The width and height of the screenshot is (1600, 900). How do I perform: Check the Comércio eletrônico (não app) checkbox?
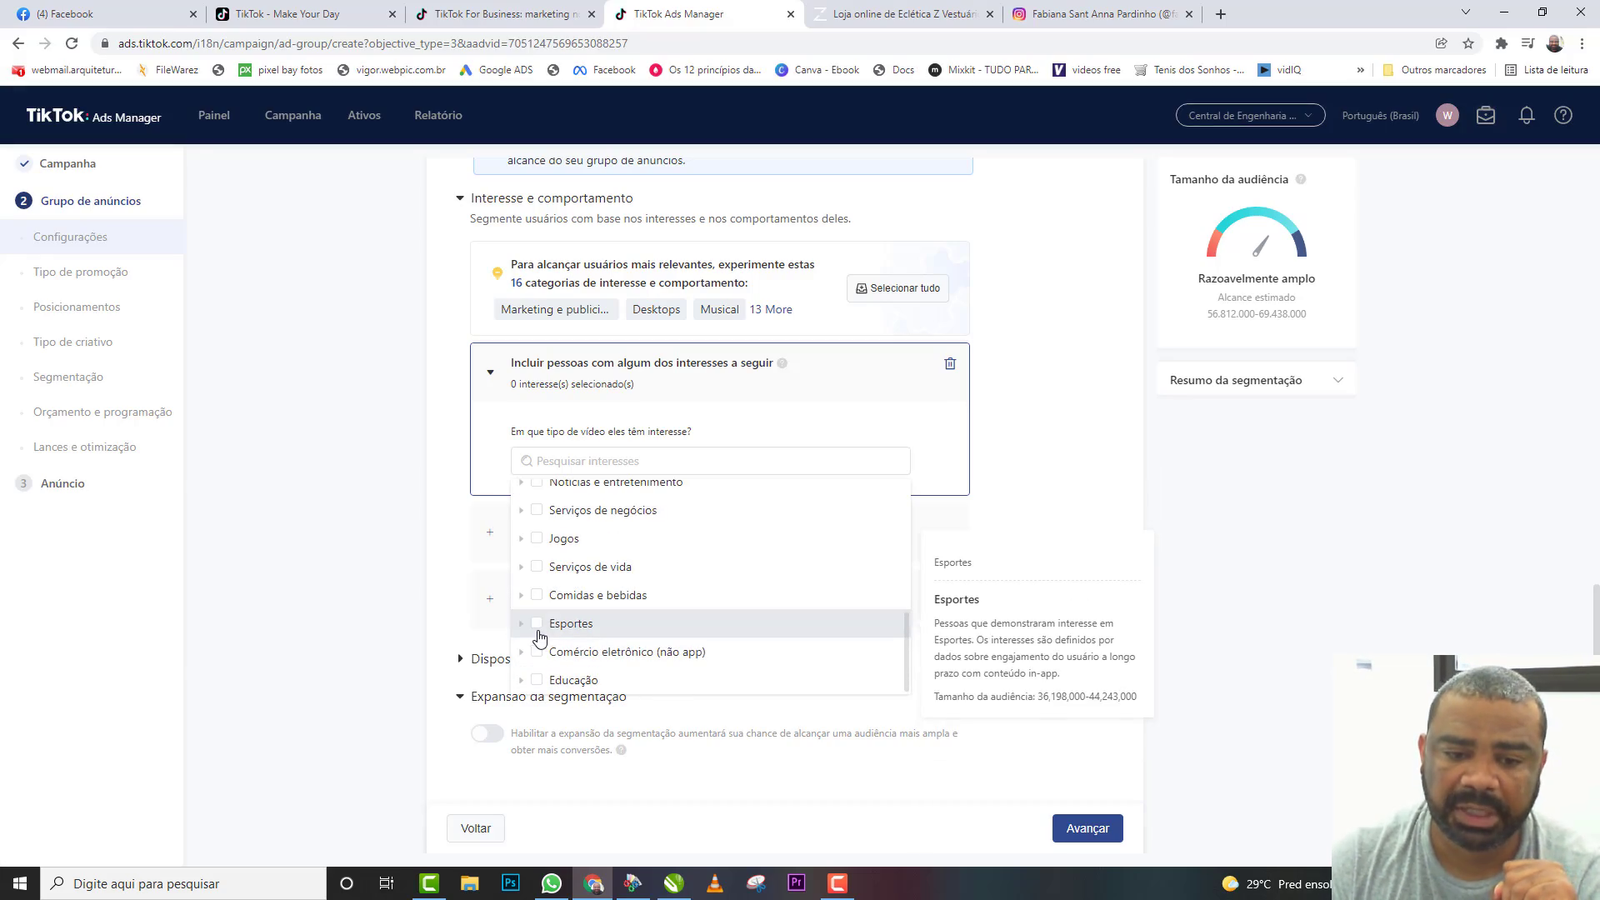pos(537,651)
